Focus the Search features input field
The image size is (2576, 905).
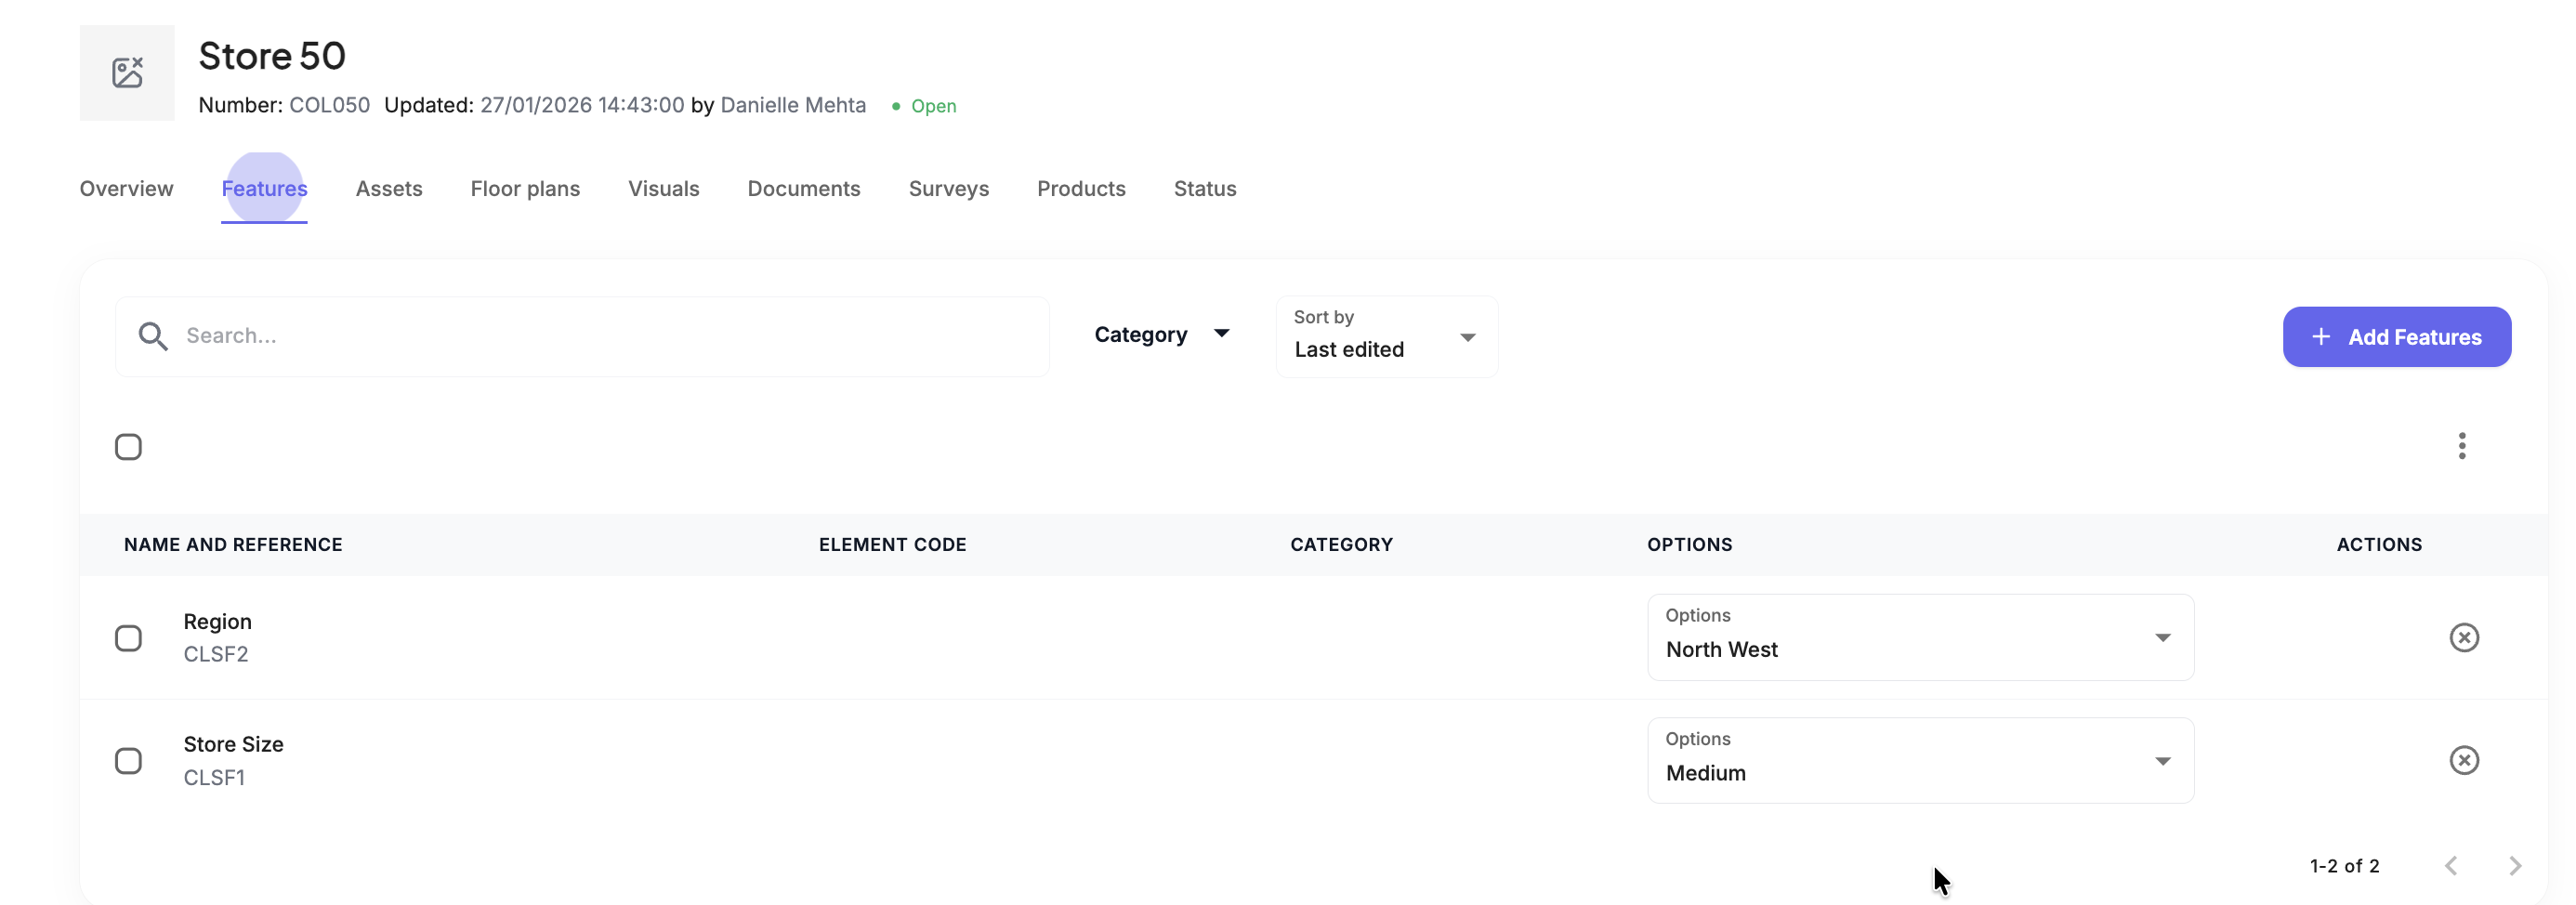[x=582, y=336]
